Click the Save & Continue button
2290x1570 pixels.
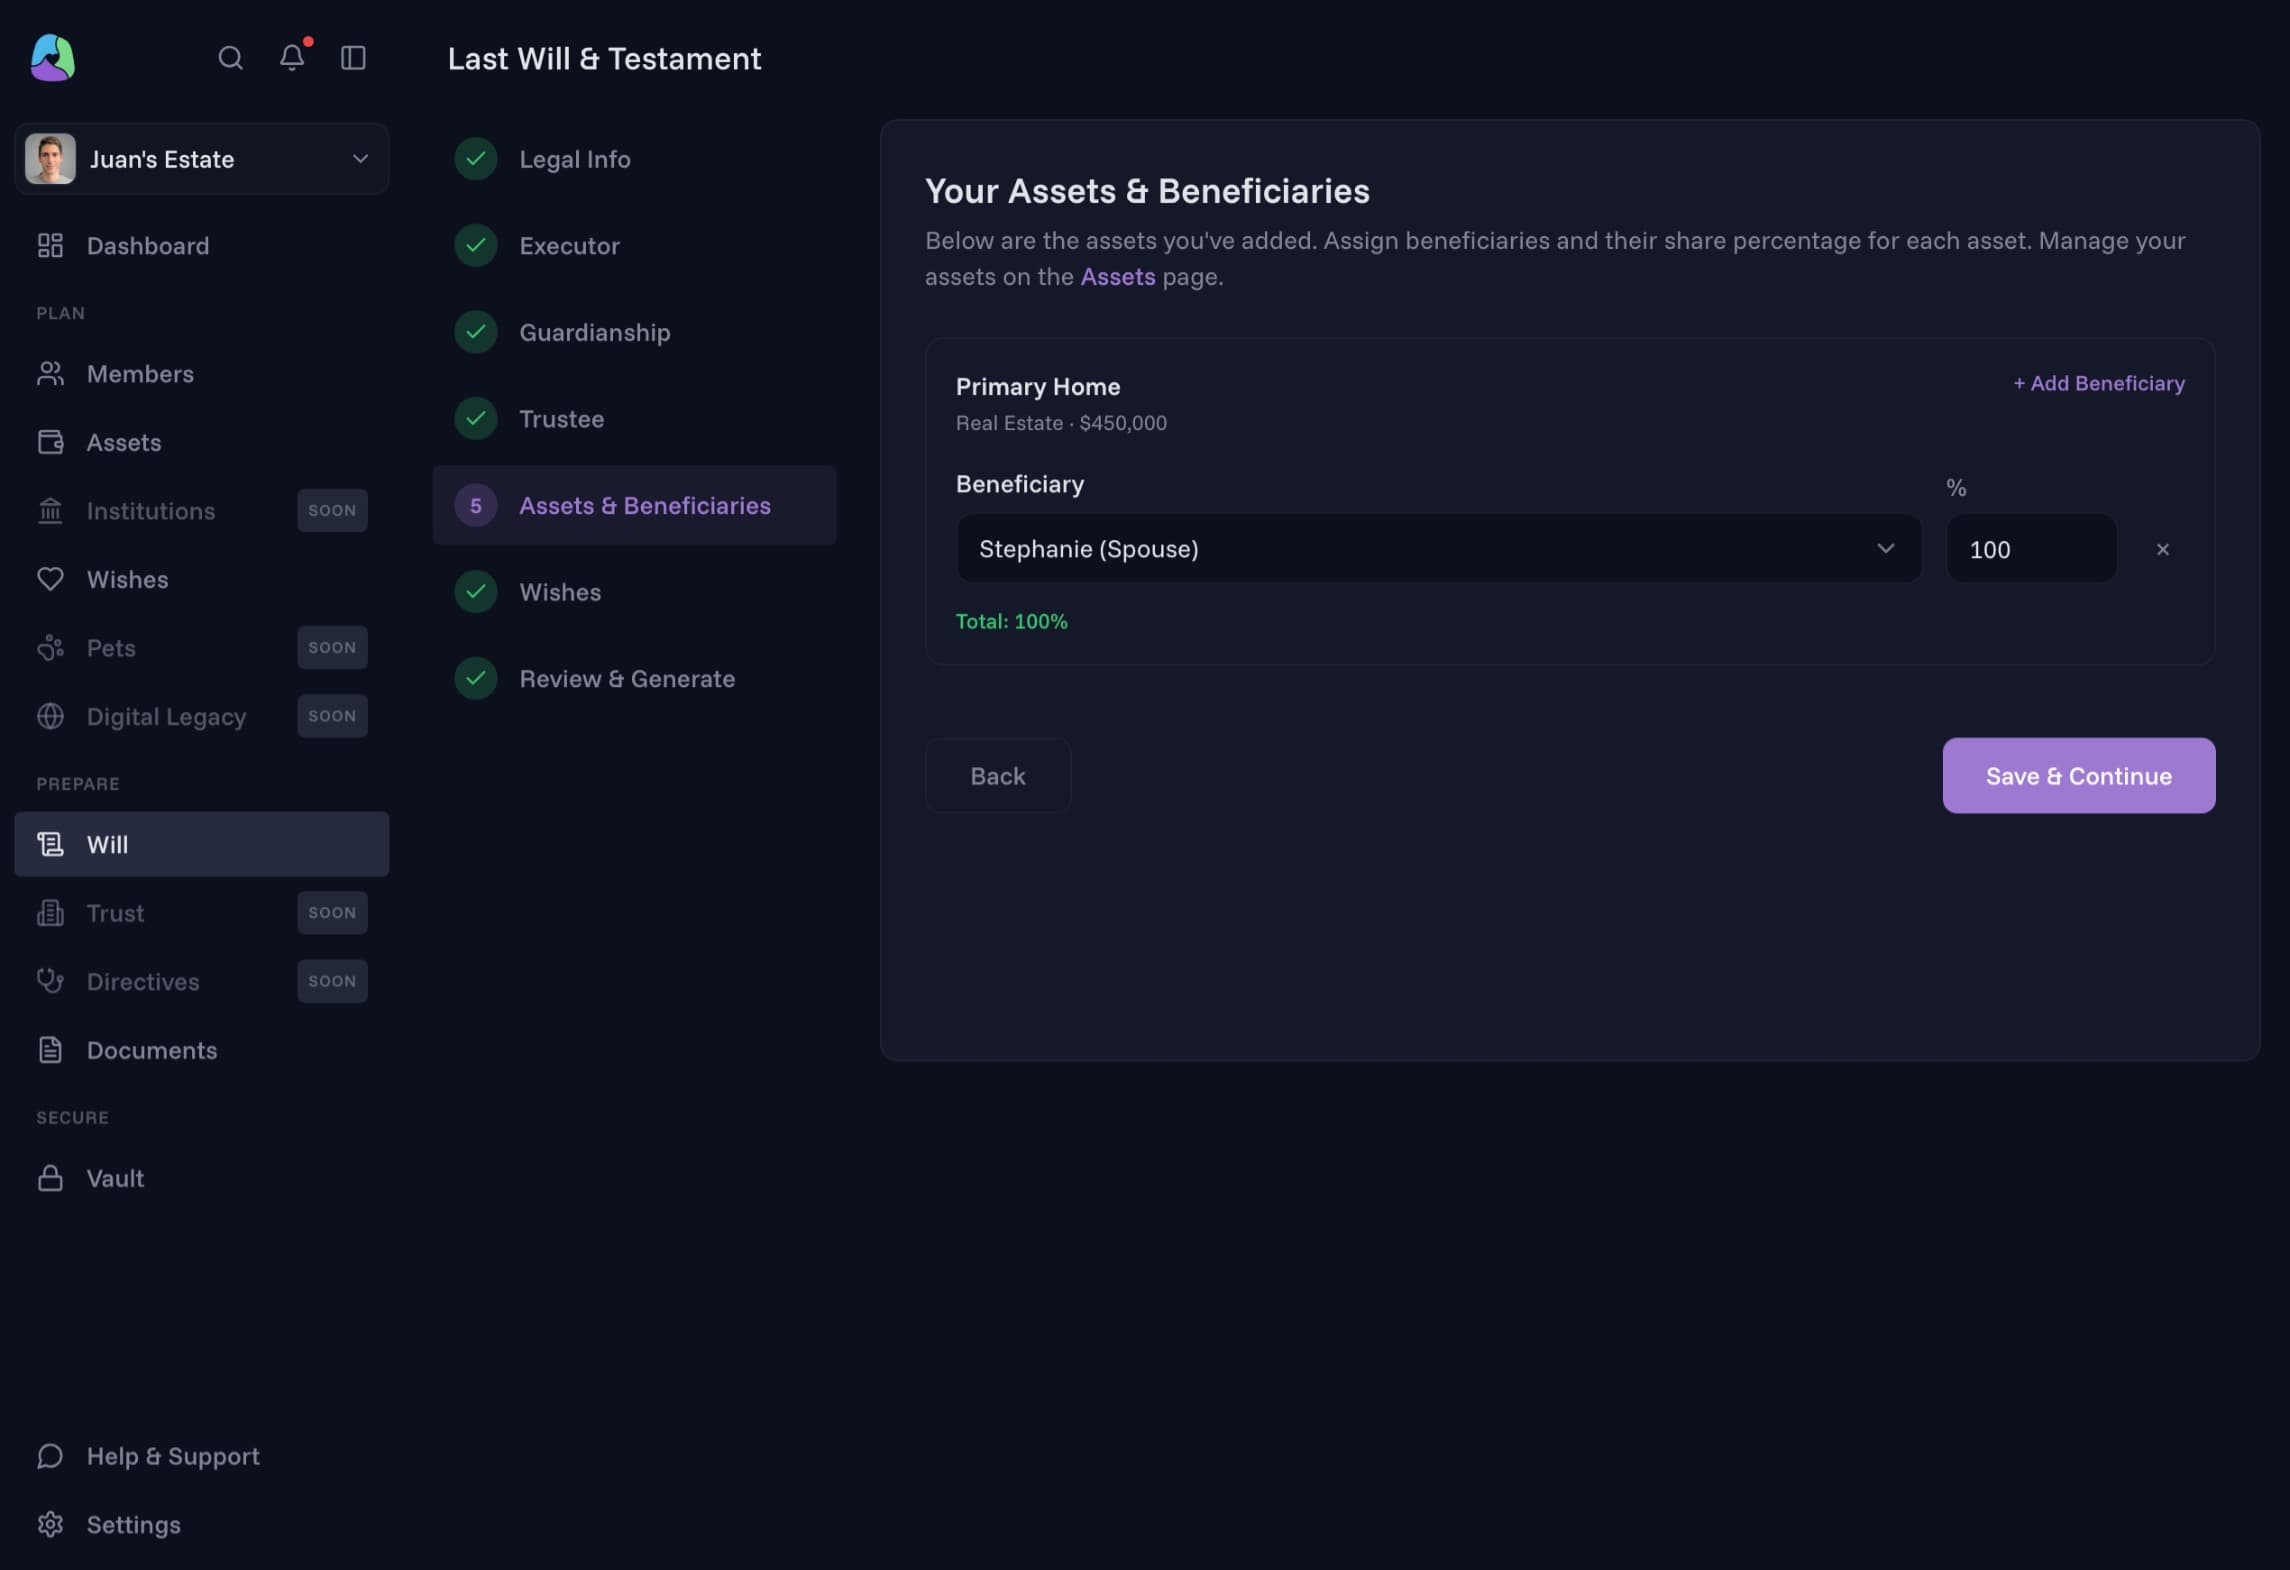2078,776
